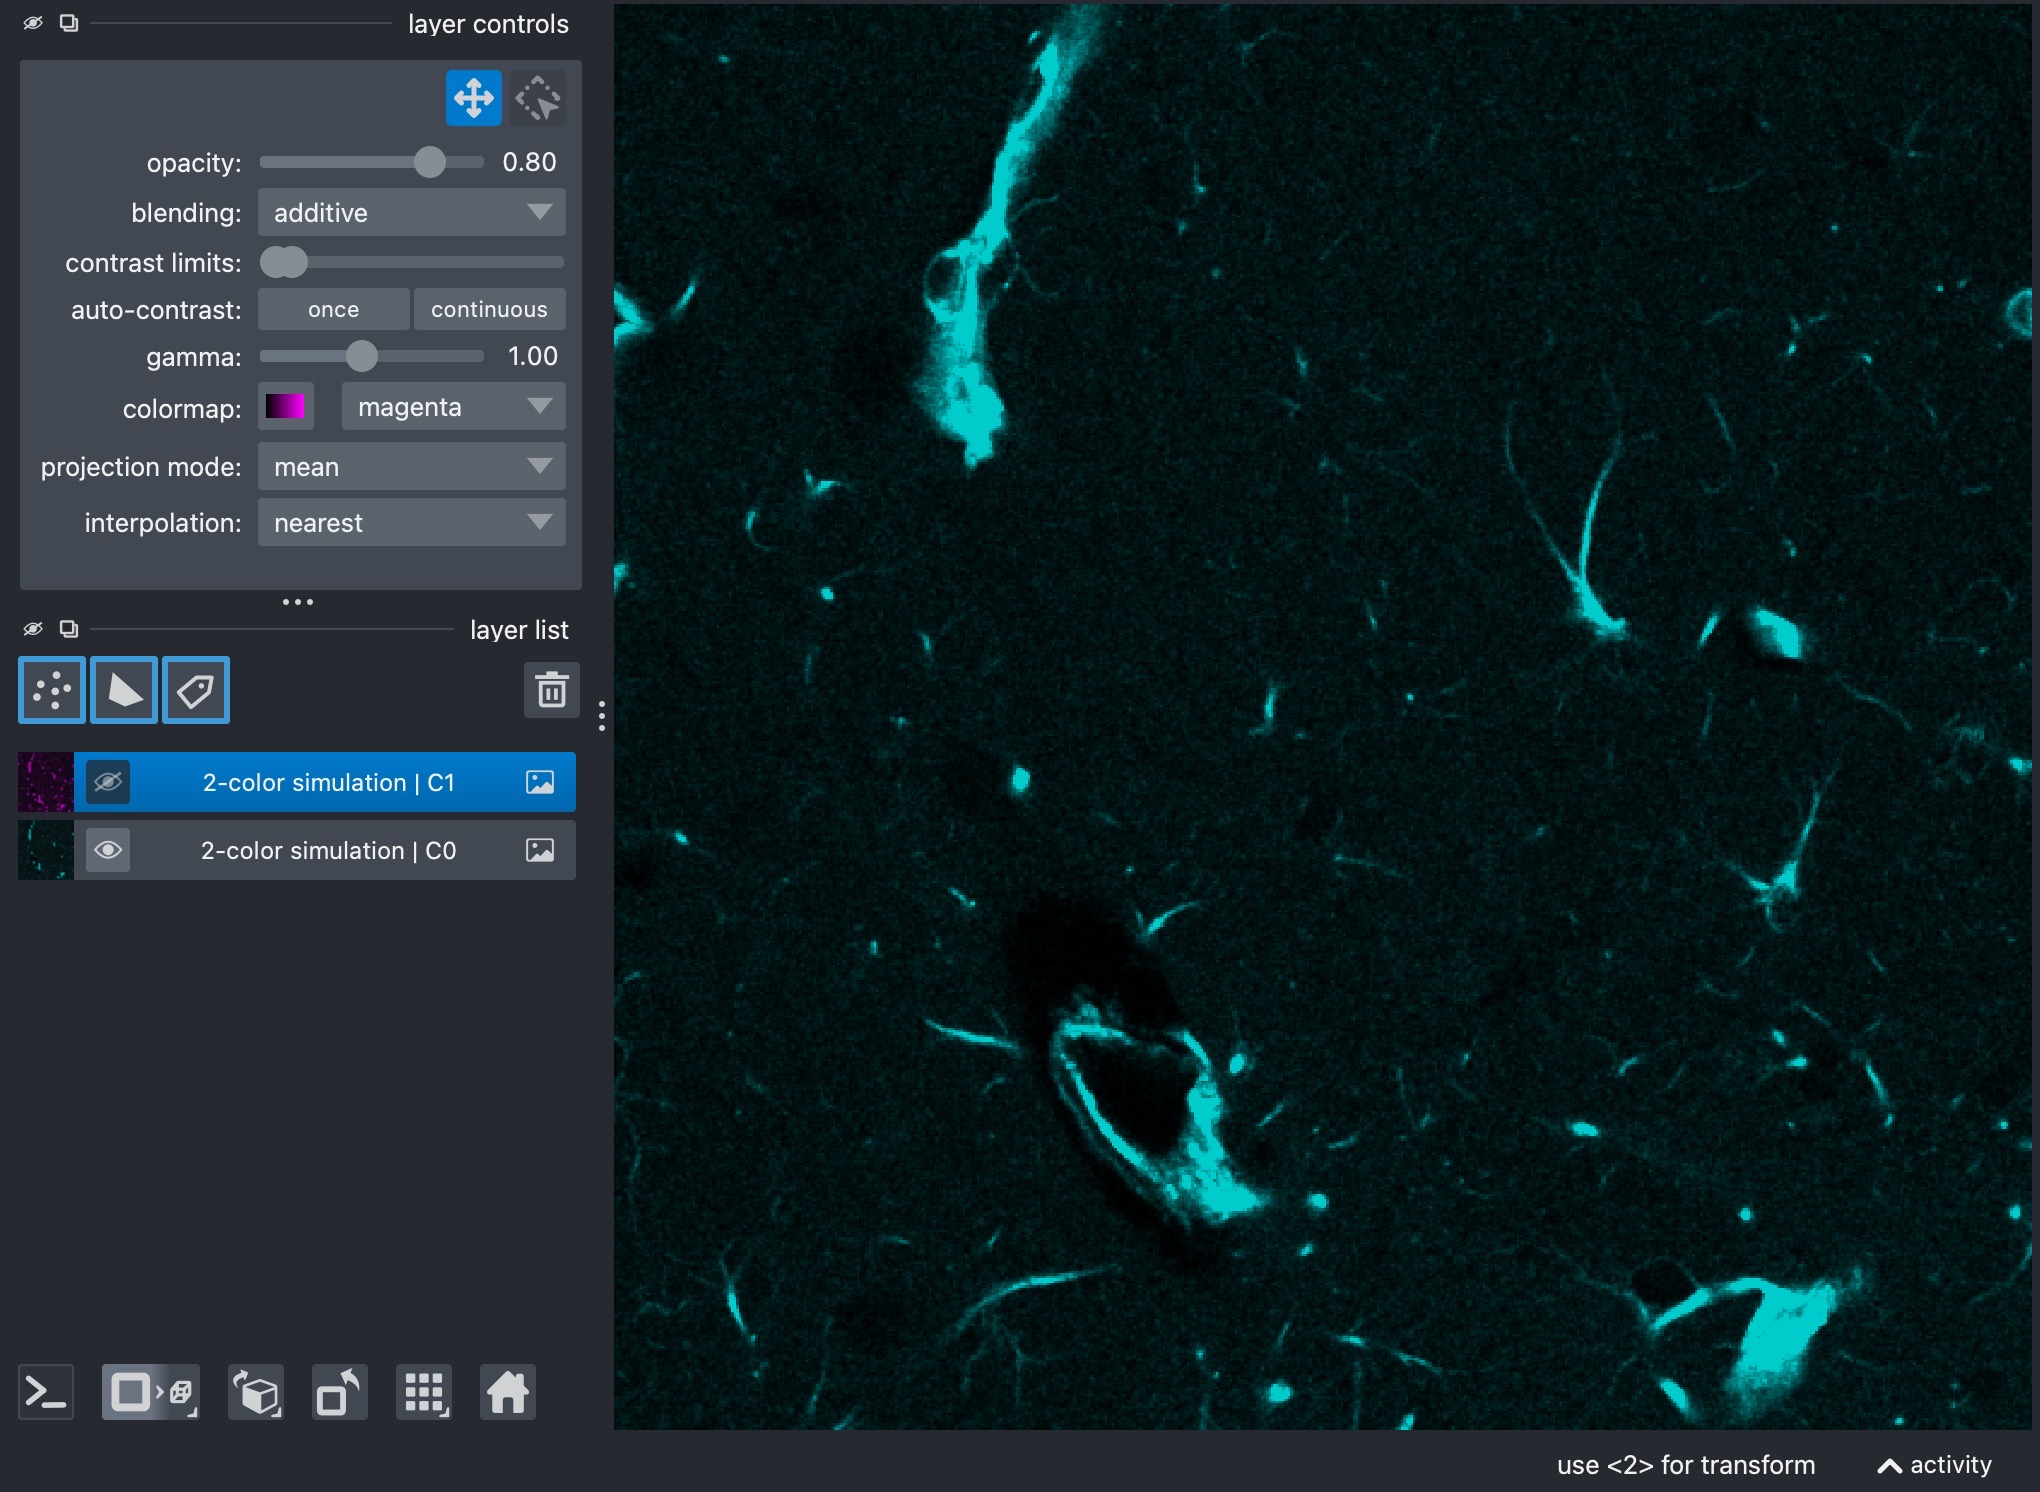Image resolution: width=2040 pixels, height=1492 pixels.
Task: Activate the pan/zoom mode tool
Action: 473,98
